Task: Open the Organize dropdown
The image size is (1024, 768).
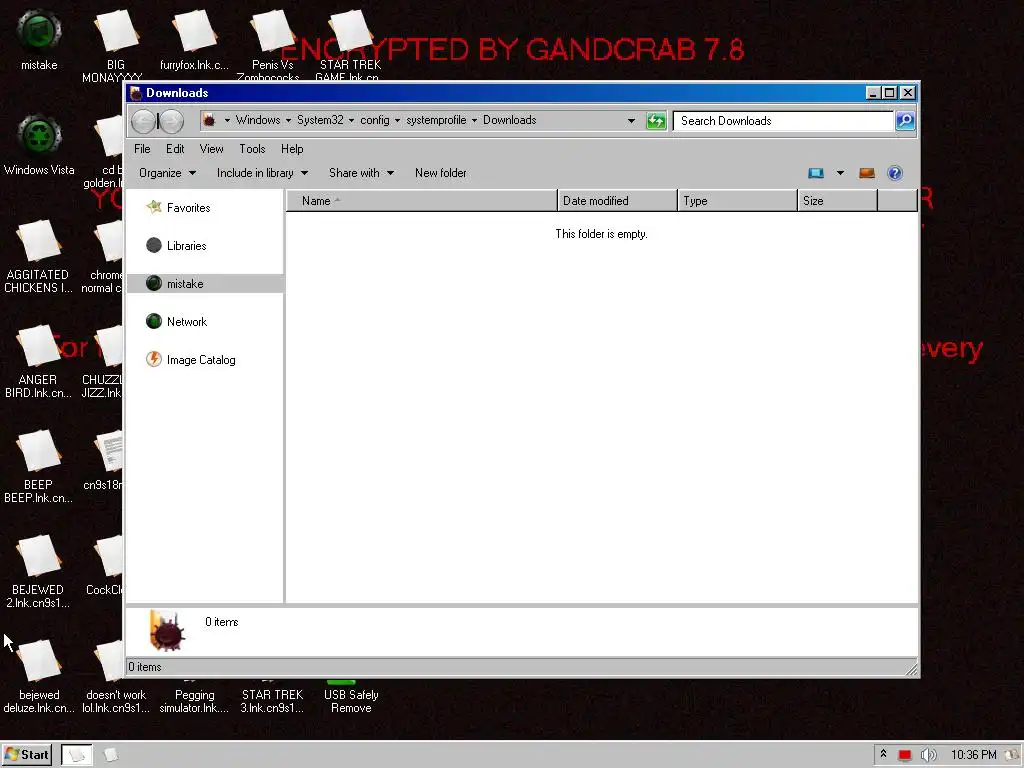Action: (x=167, y=173)
